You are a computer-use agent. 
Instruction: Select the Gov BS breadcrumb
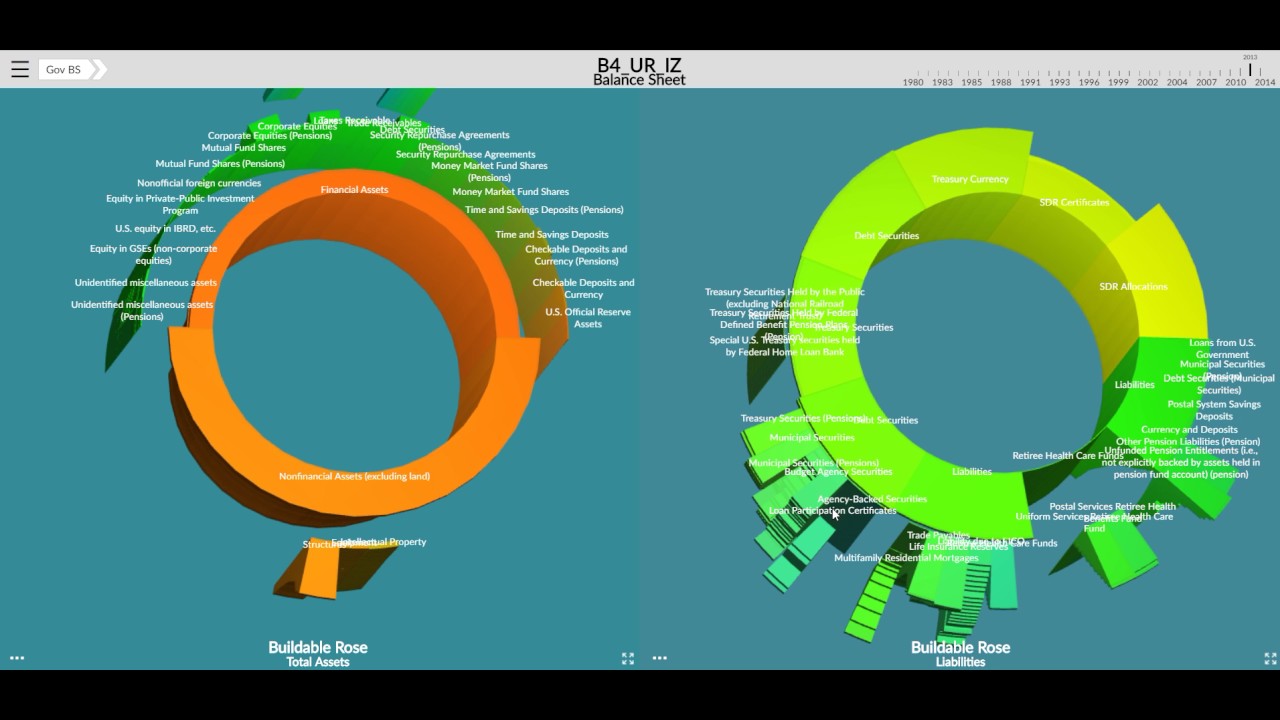click(63, 69)
